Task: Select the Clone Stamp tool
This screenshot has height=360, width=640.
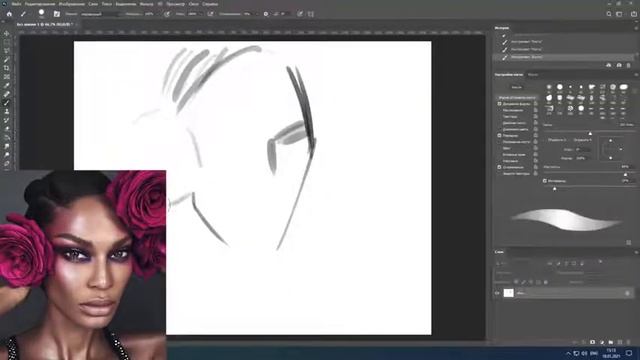Action: (x=7, y=111)
